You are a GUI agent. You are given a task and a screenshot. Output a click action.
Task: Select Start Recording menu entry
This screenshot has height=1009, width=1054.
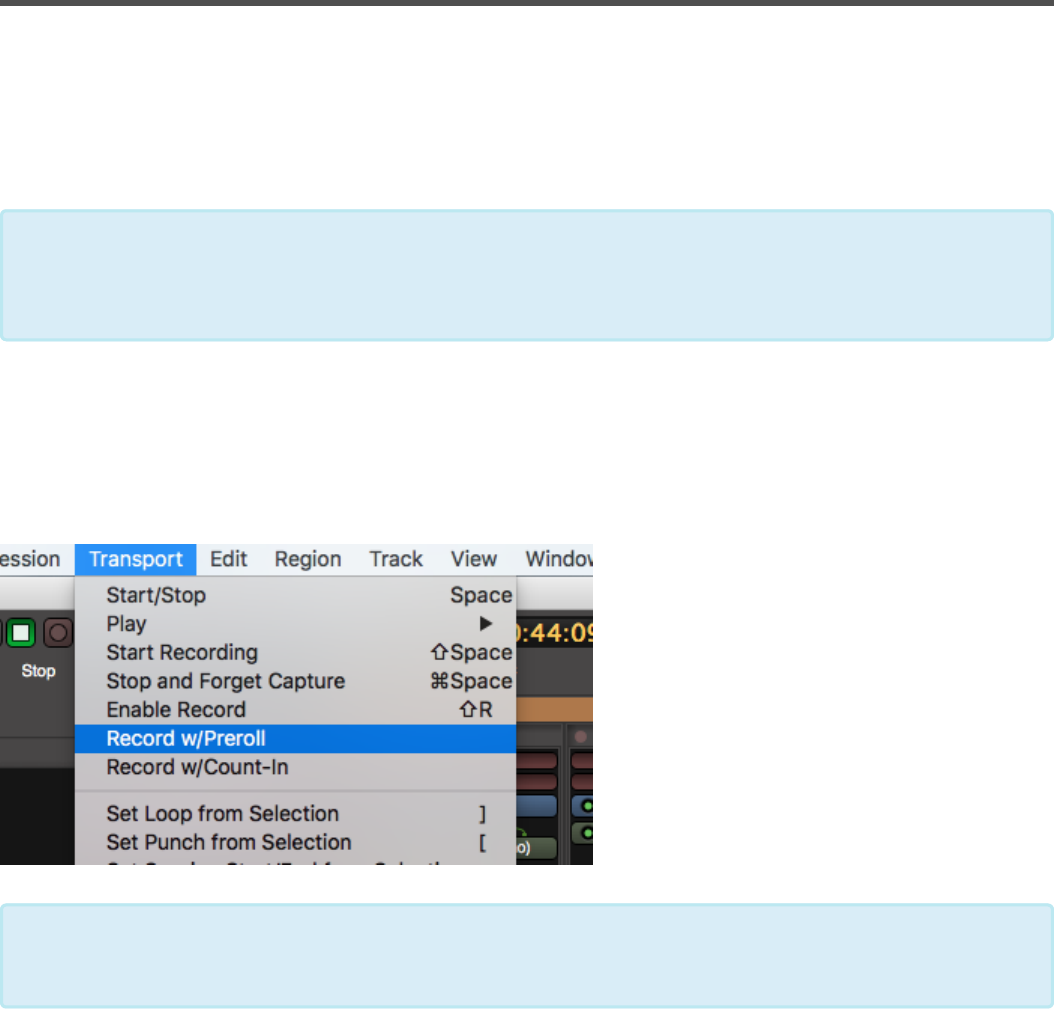point(296,653)
